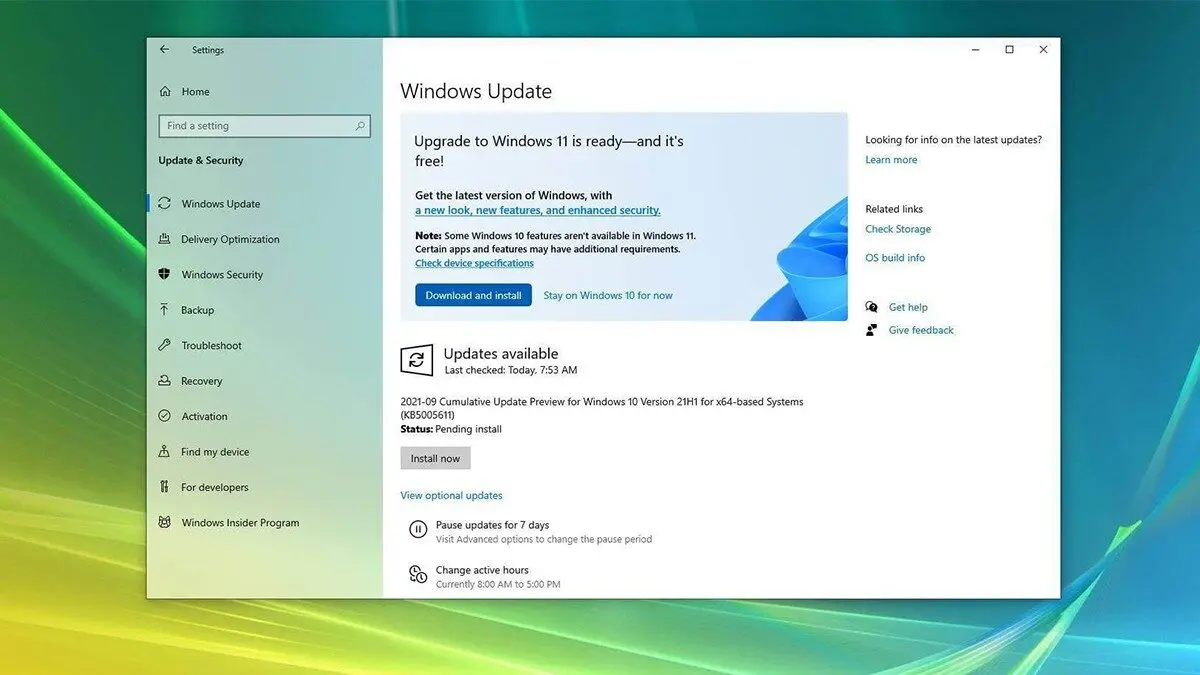Choose Stay on Windows 10 for now

pos(608,296)
